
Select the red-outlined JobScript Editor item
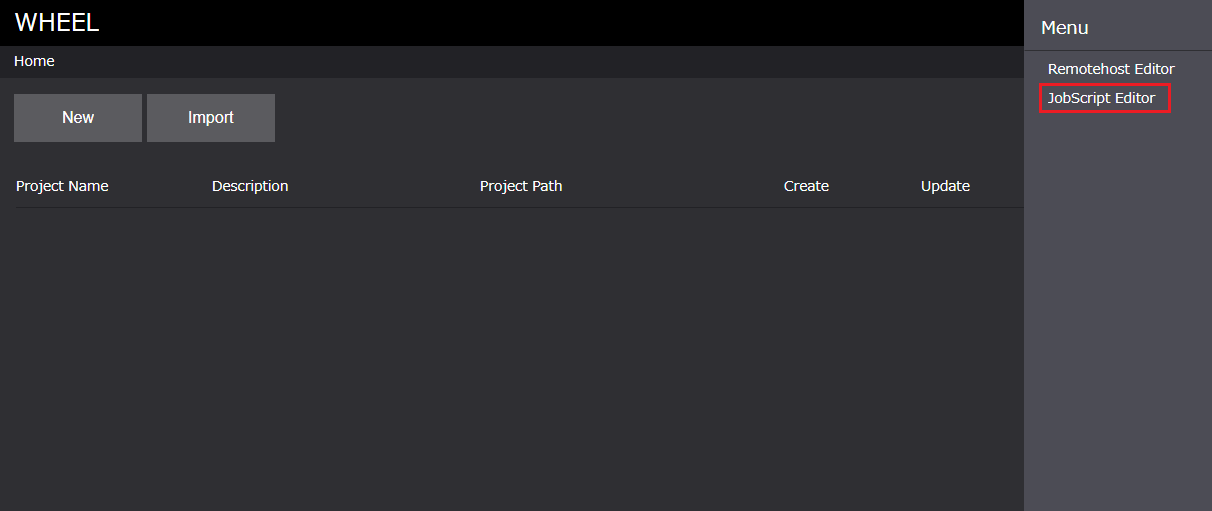1104,98
